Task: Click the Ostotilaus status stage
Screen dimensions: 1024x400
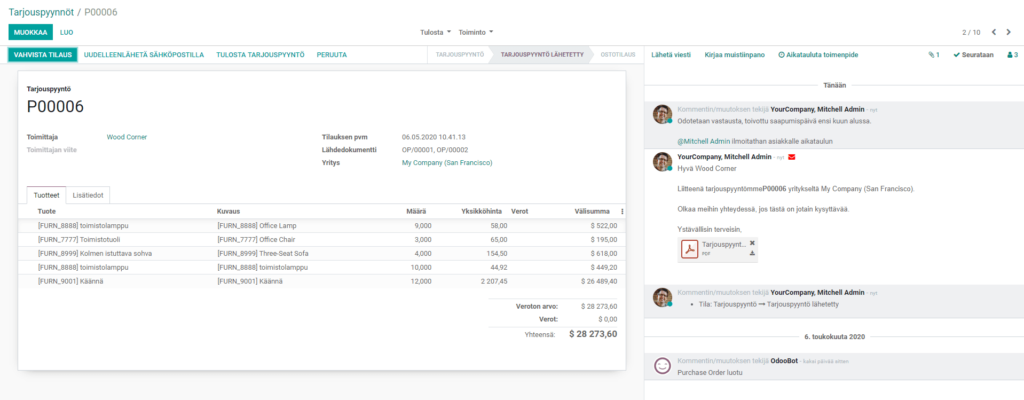Action: pos(618,55)
